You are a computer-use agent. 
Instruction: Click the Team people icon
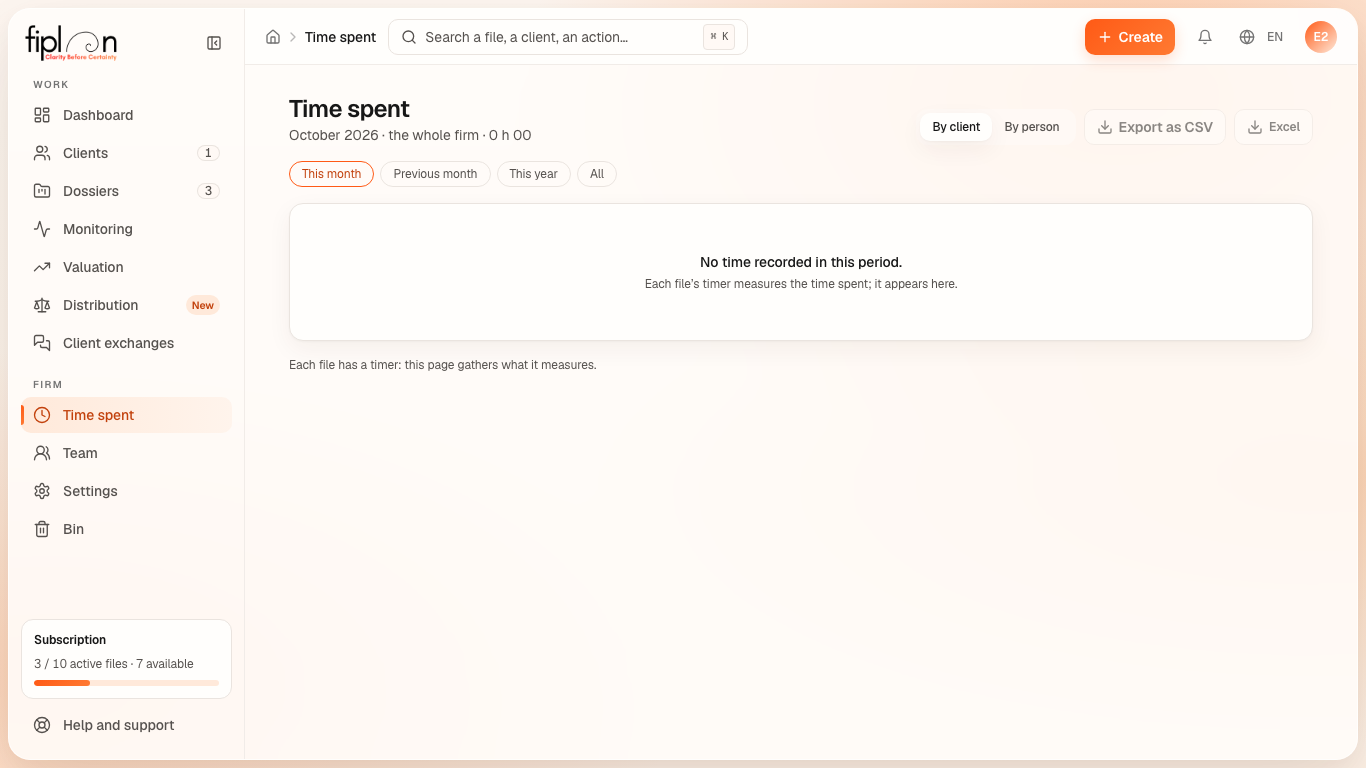tap(42, 453)
